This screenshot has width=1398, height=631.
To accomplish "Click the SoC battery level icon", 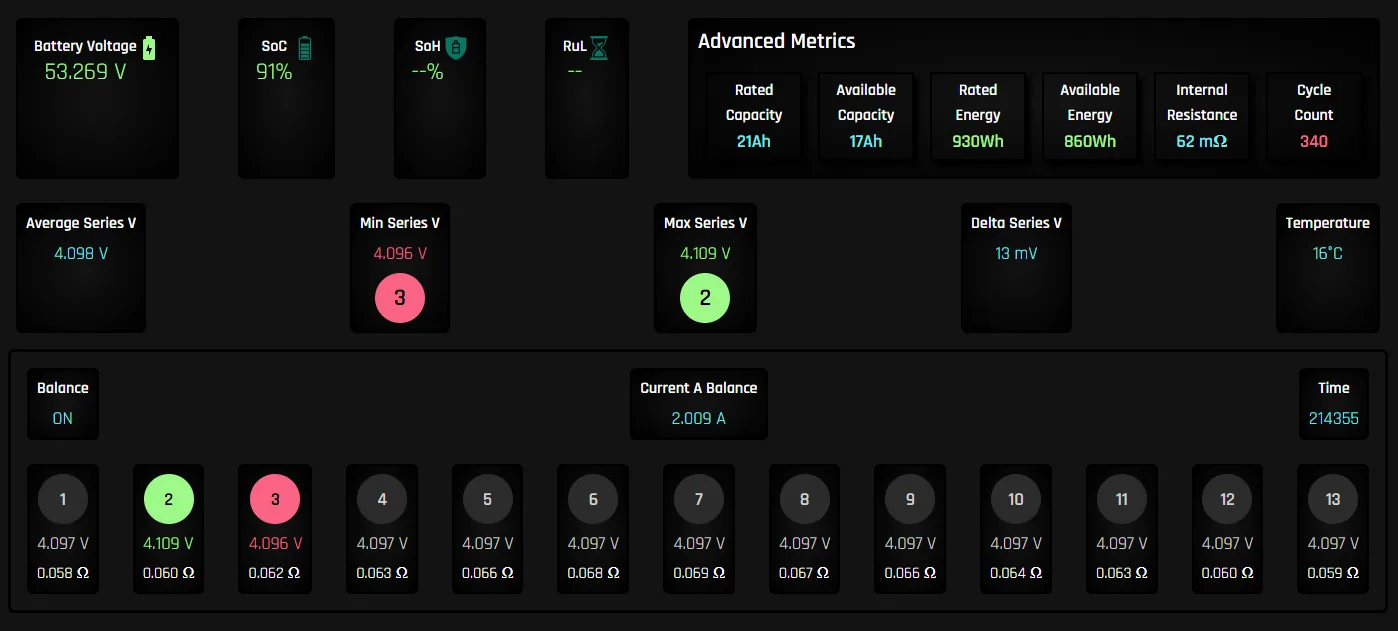I will point(305,47).
